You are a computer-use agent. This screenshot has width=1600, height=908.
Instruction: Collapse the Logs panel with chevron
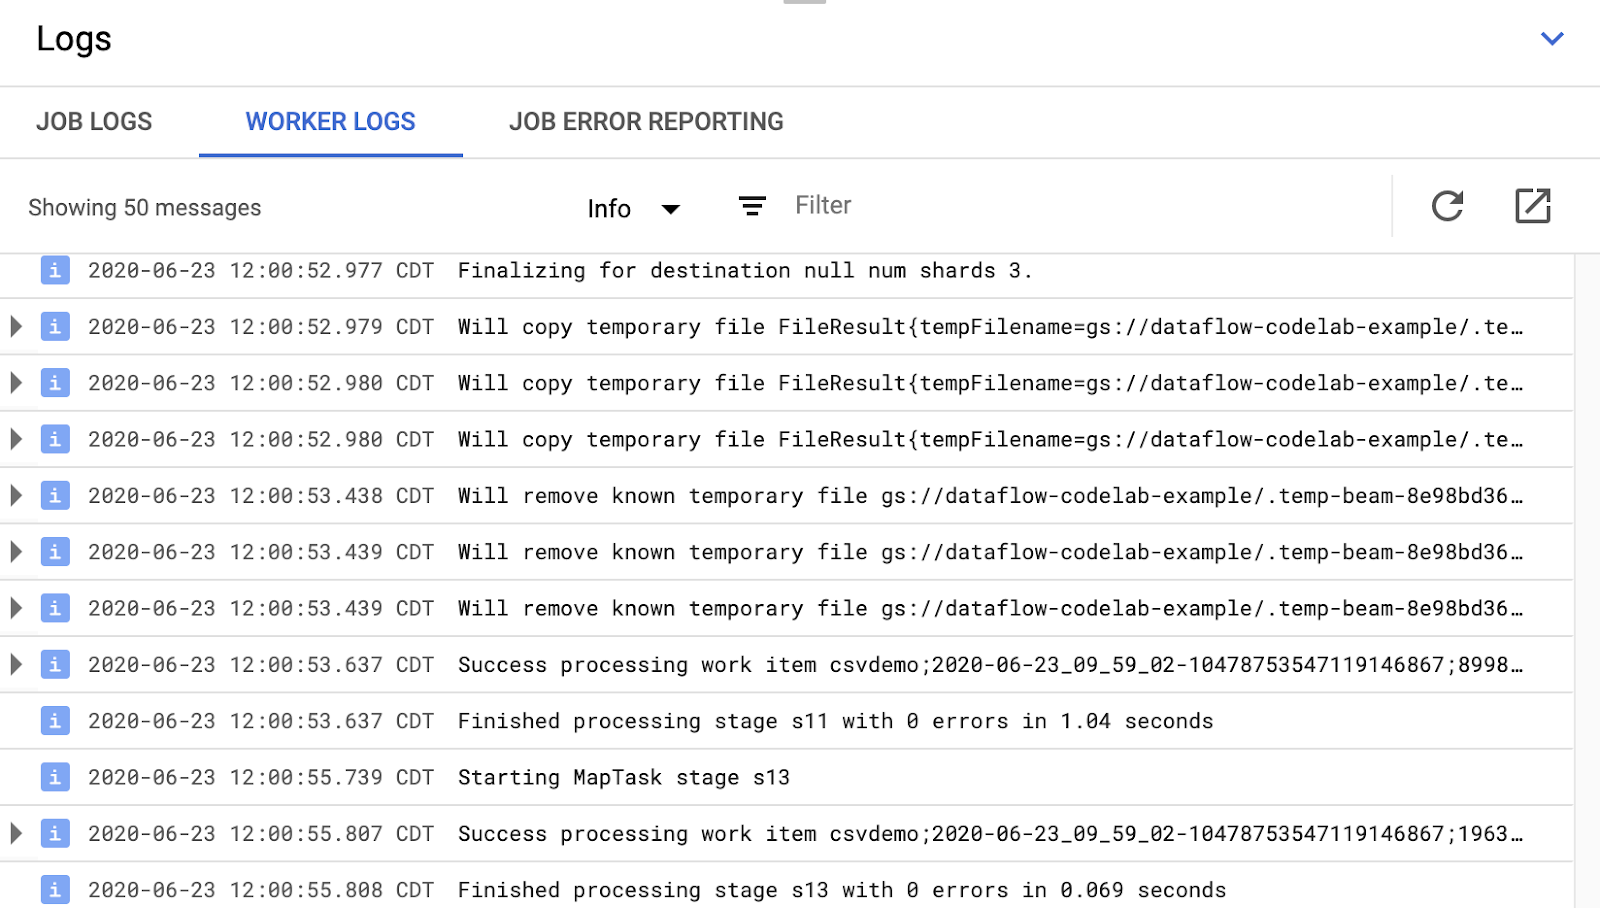tap(1551, 39)
